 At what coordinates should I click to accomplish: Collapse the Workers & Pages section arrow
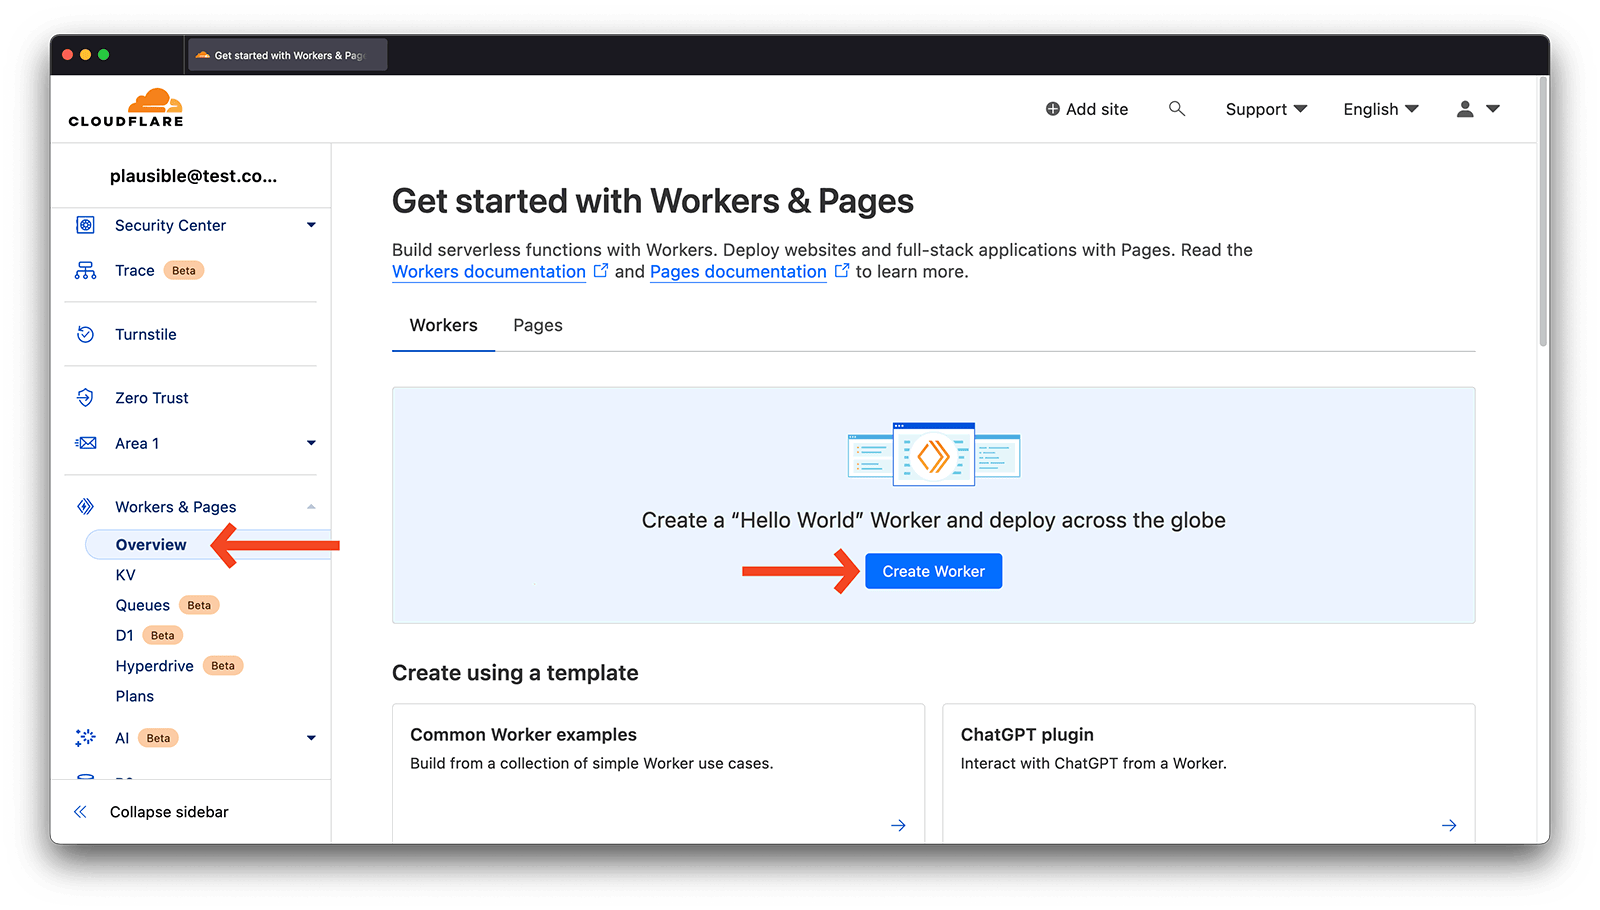click(x=311, y=507)
